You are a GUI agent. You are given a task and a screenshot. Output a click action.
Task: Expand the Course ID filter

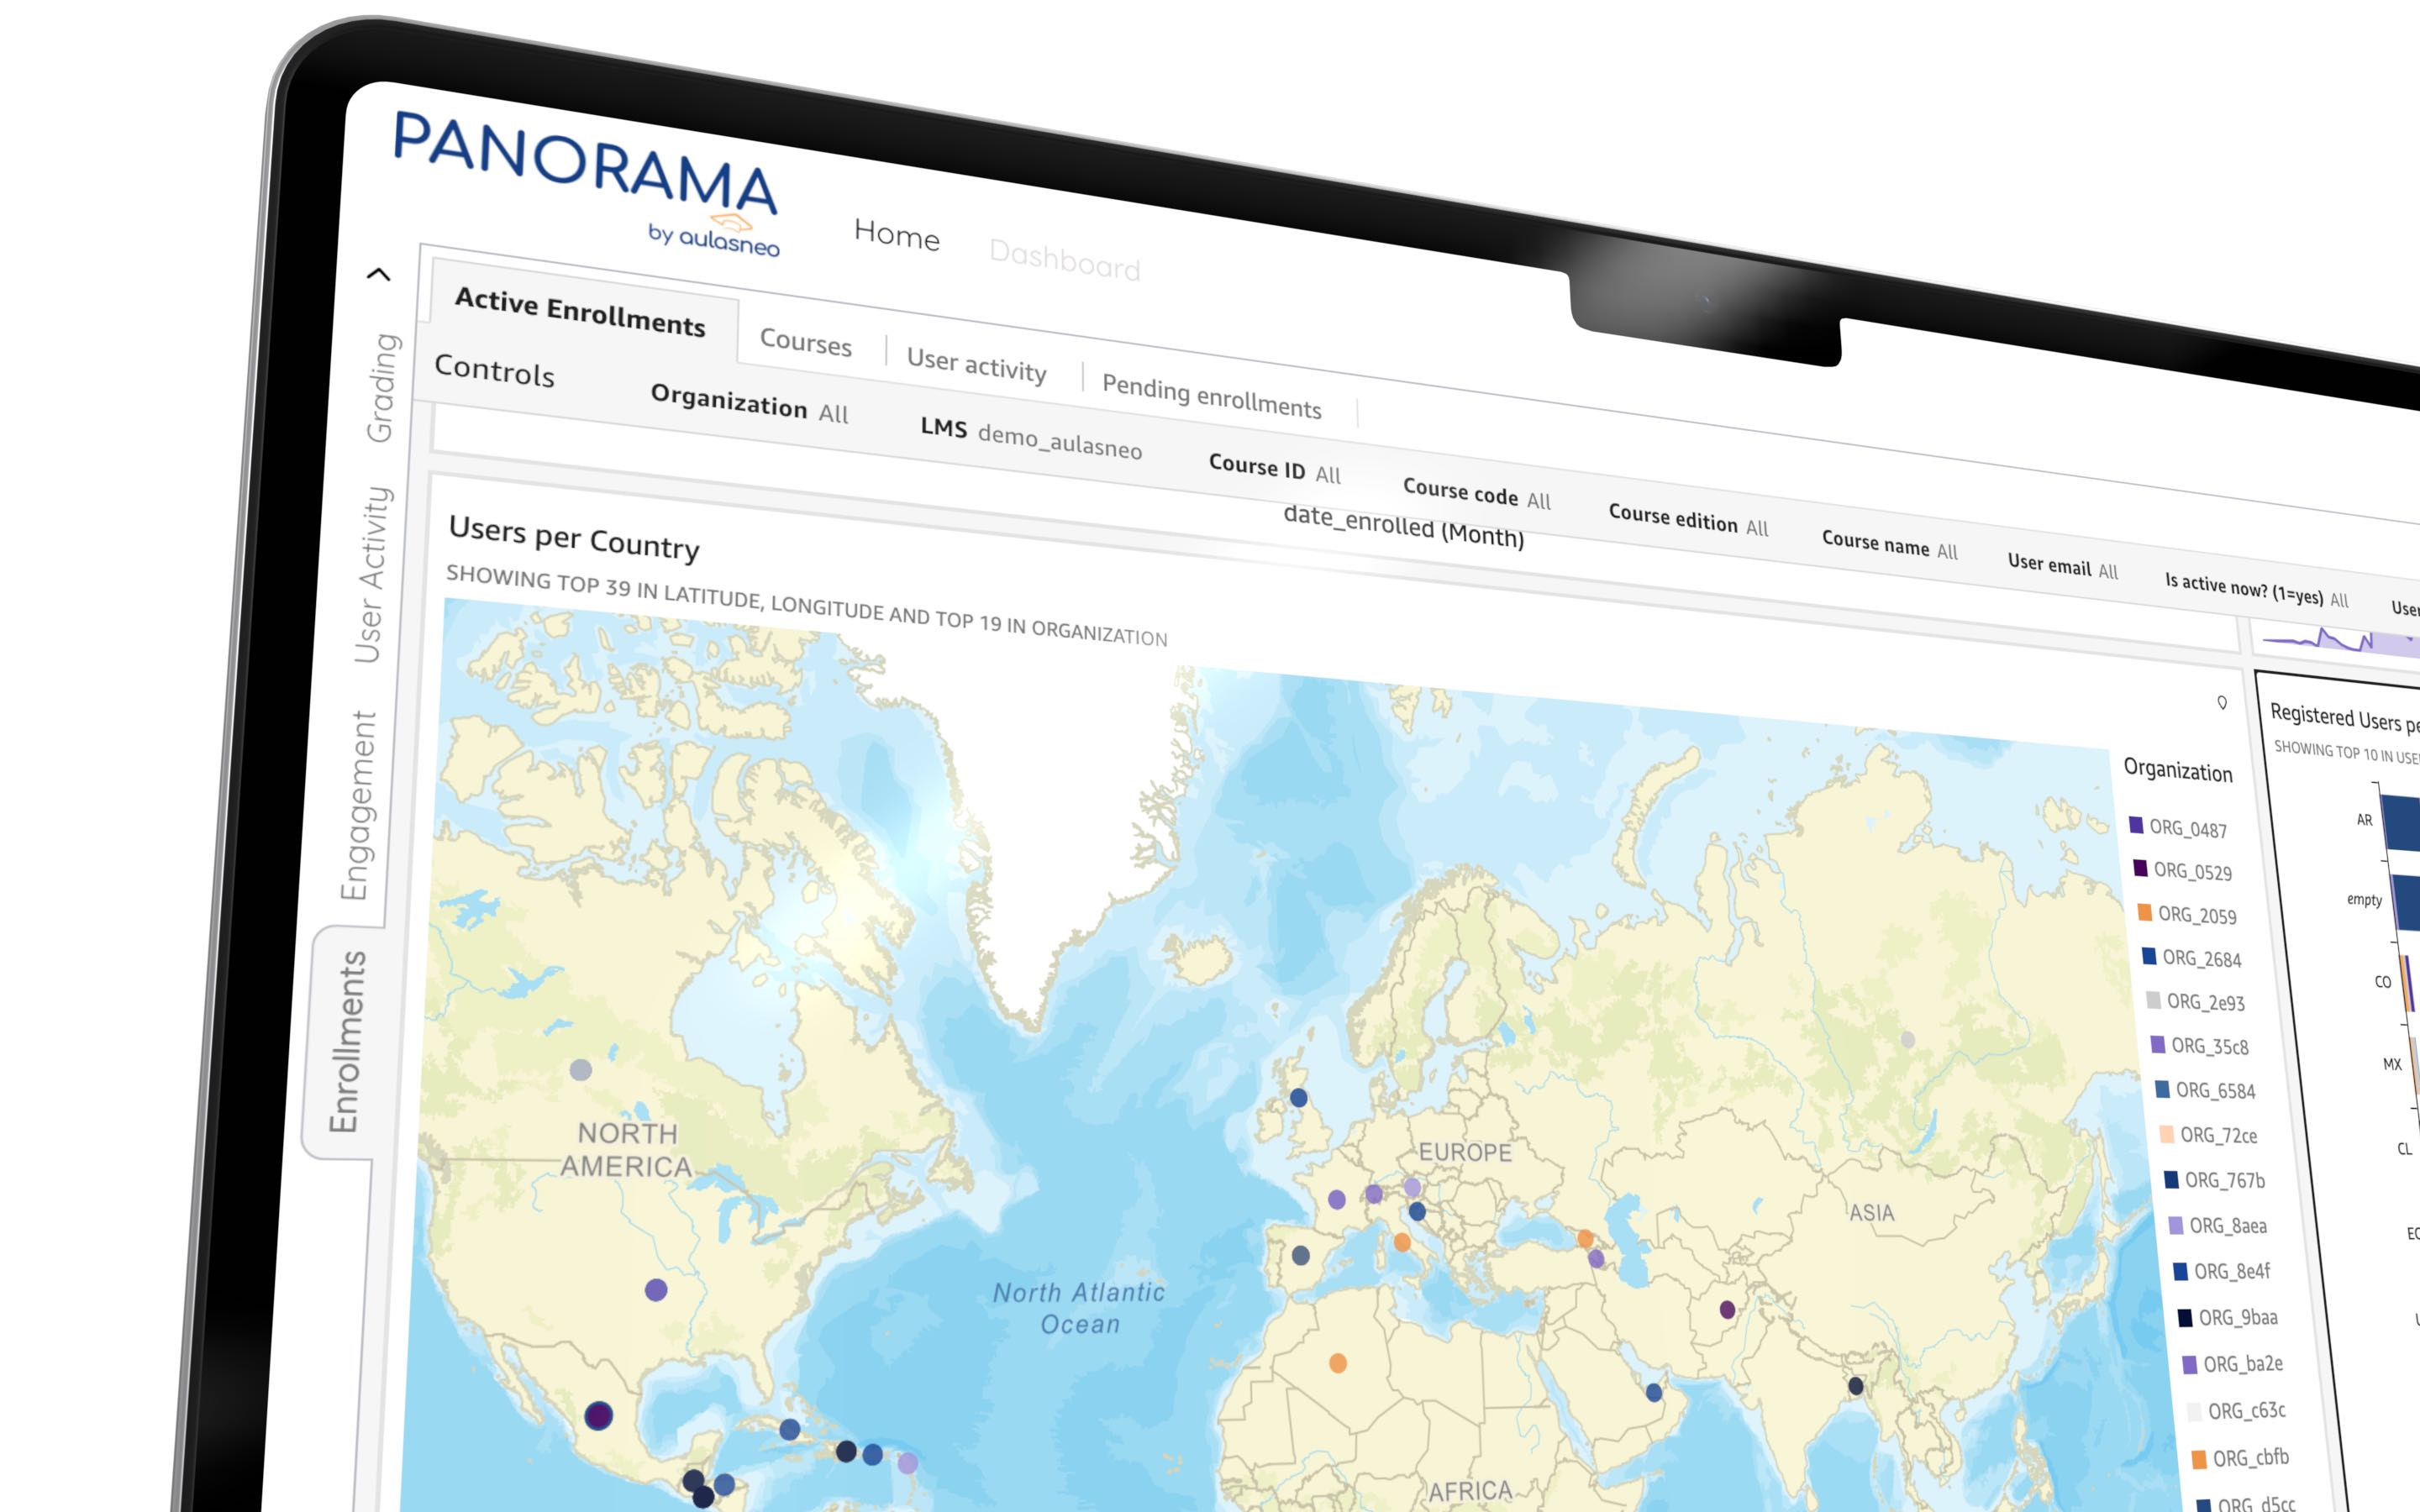1274,469
